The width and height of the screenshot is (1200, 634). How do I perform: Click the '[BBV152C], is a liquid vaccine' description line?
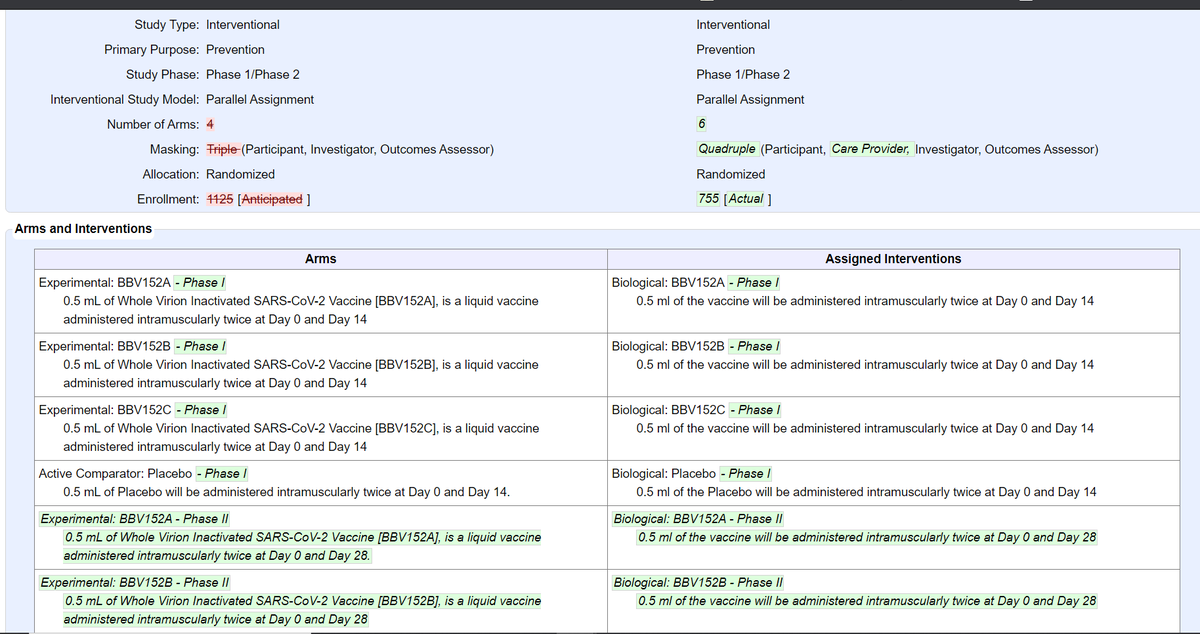pos(300,428)
